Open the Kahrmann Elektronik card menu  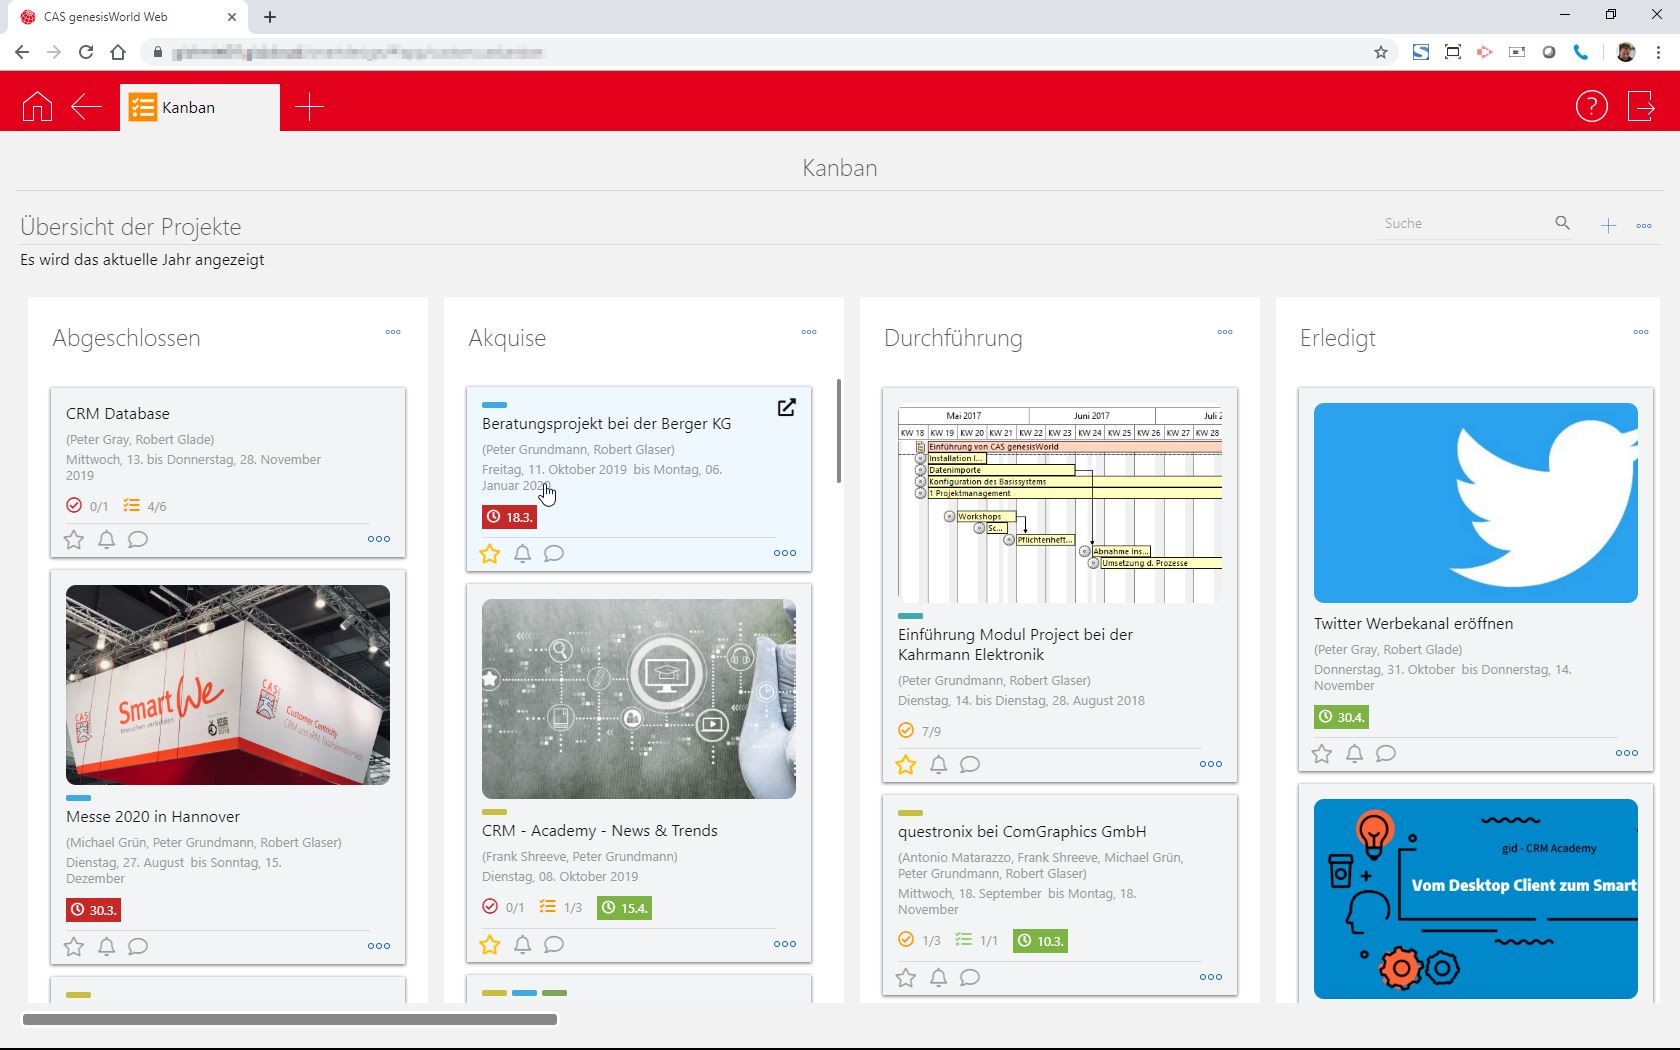[1211, 764]
